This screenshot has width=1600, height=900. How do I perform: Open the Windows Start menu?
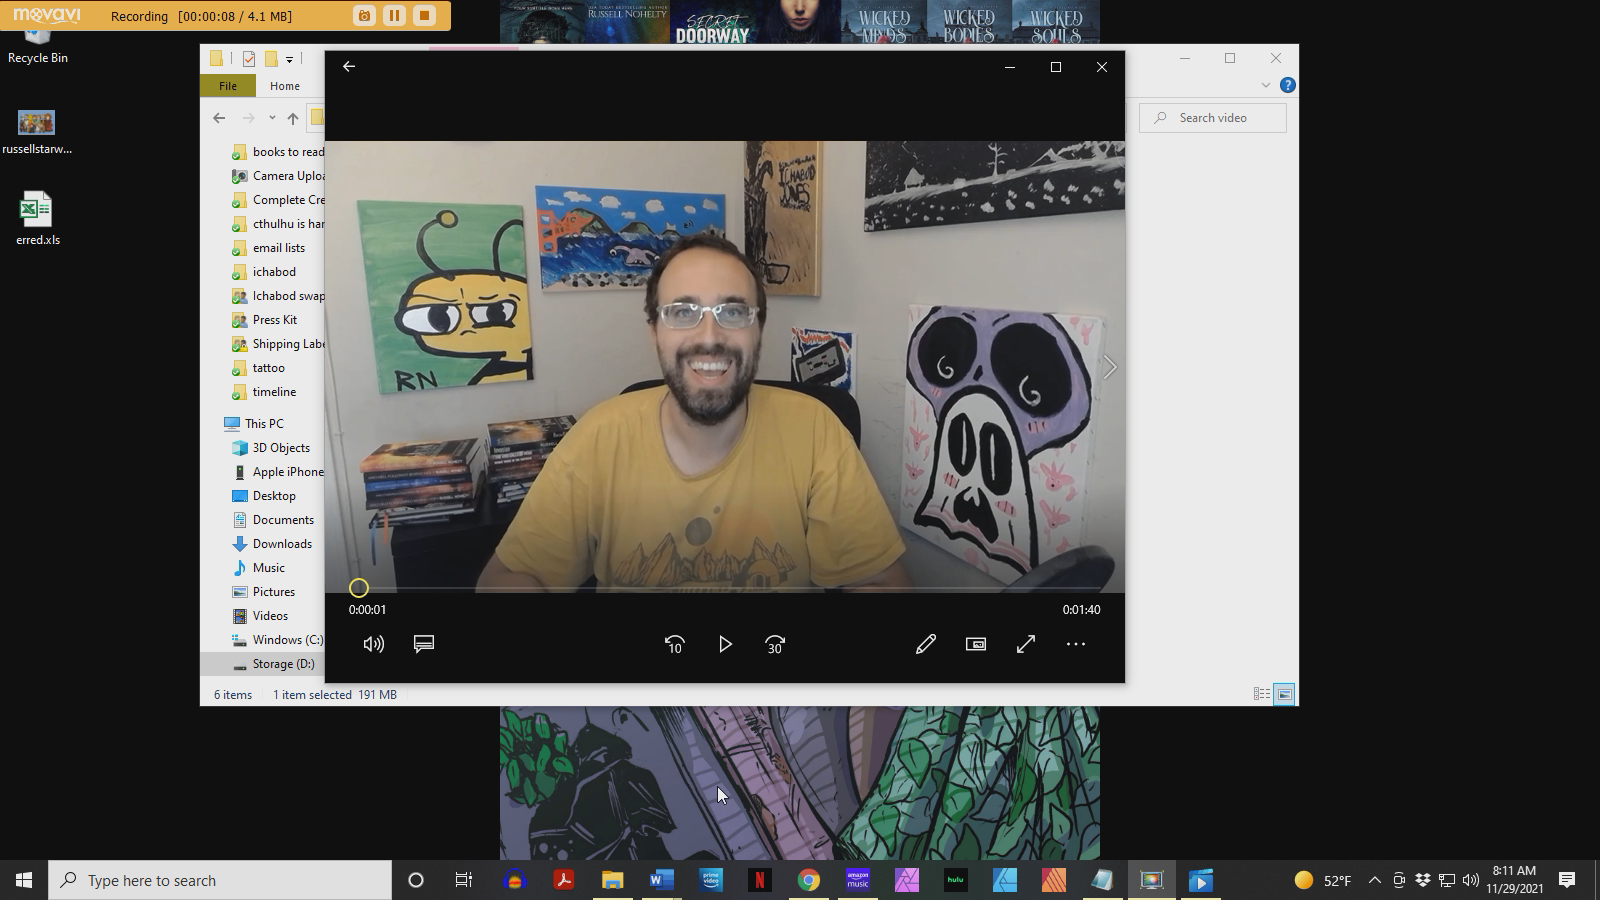pos(24,880)
